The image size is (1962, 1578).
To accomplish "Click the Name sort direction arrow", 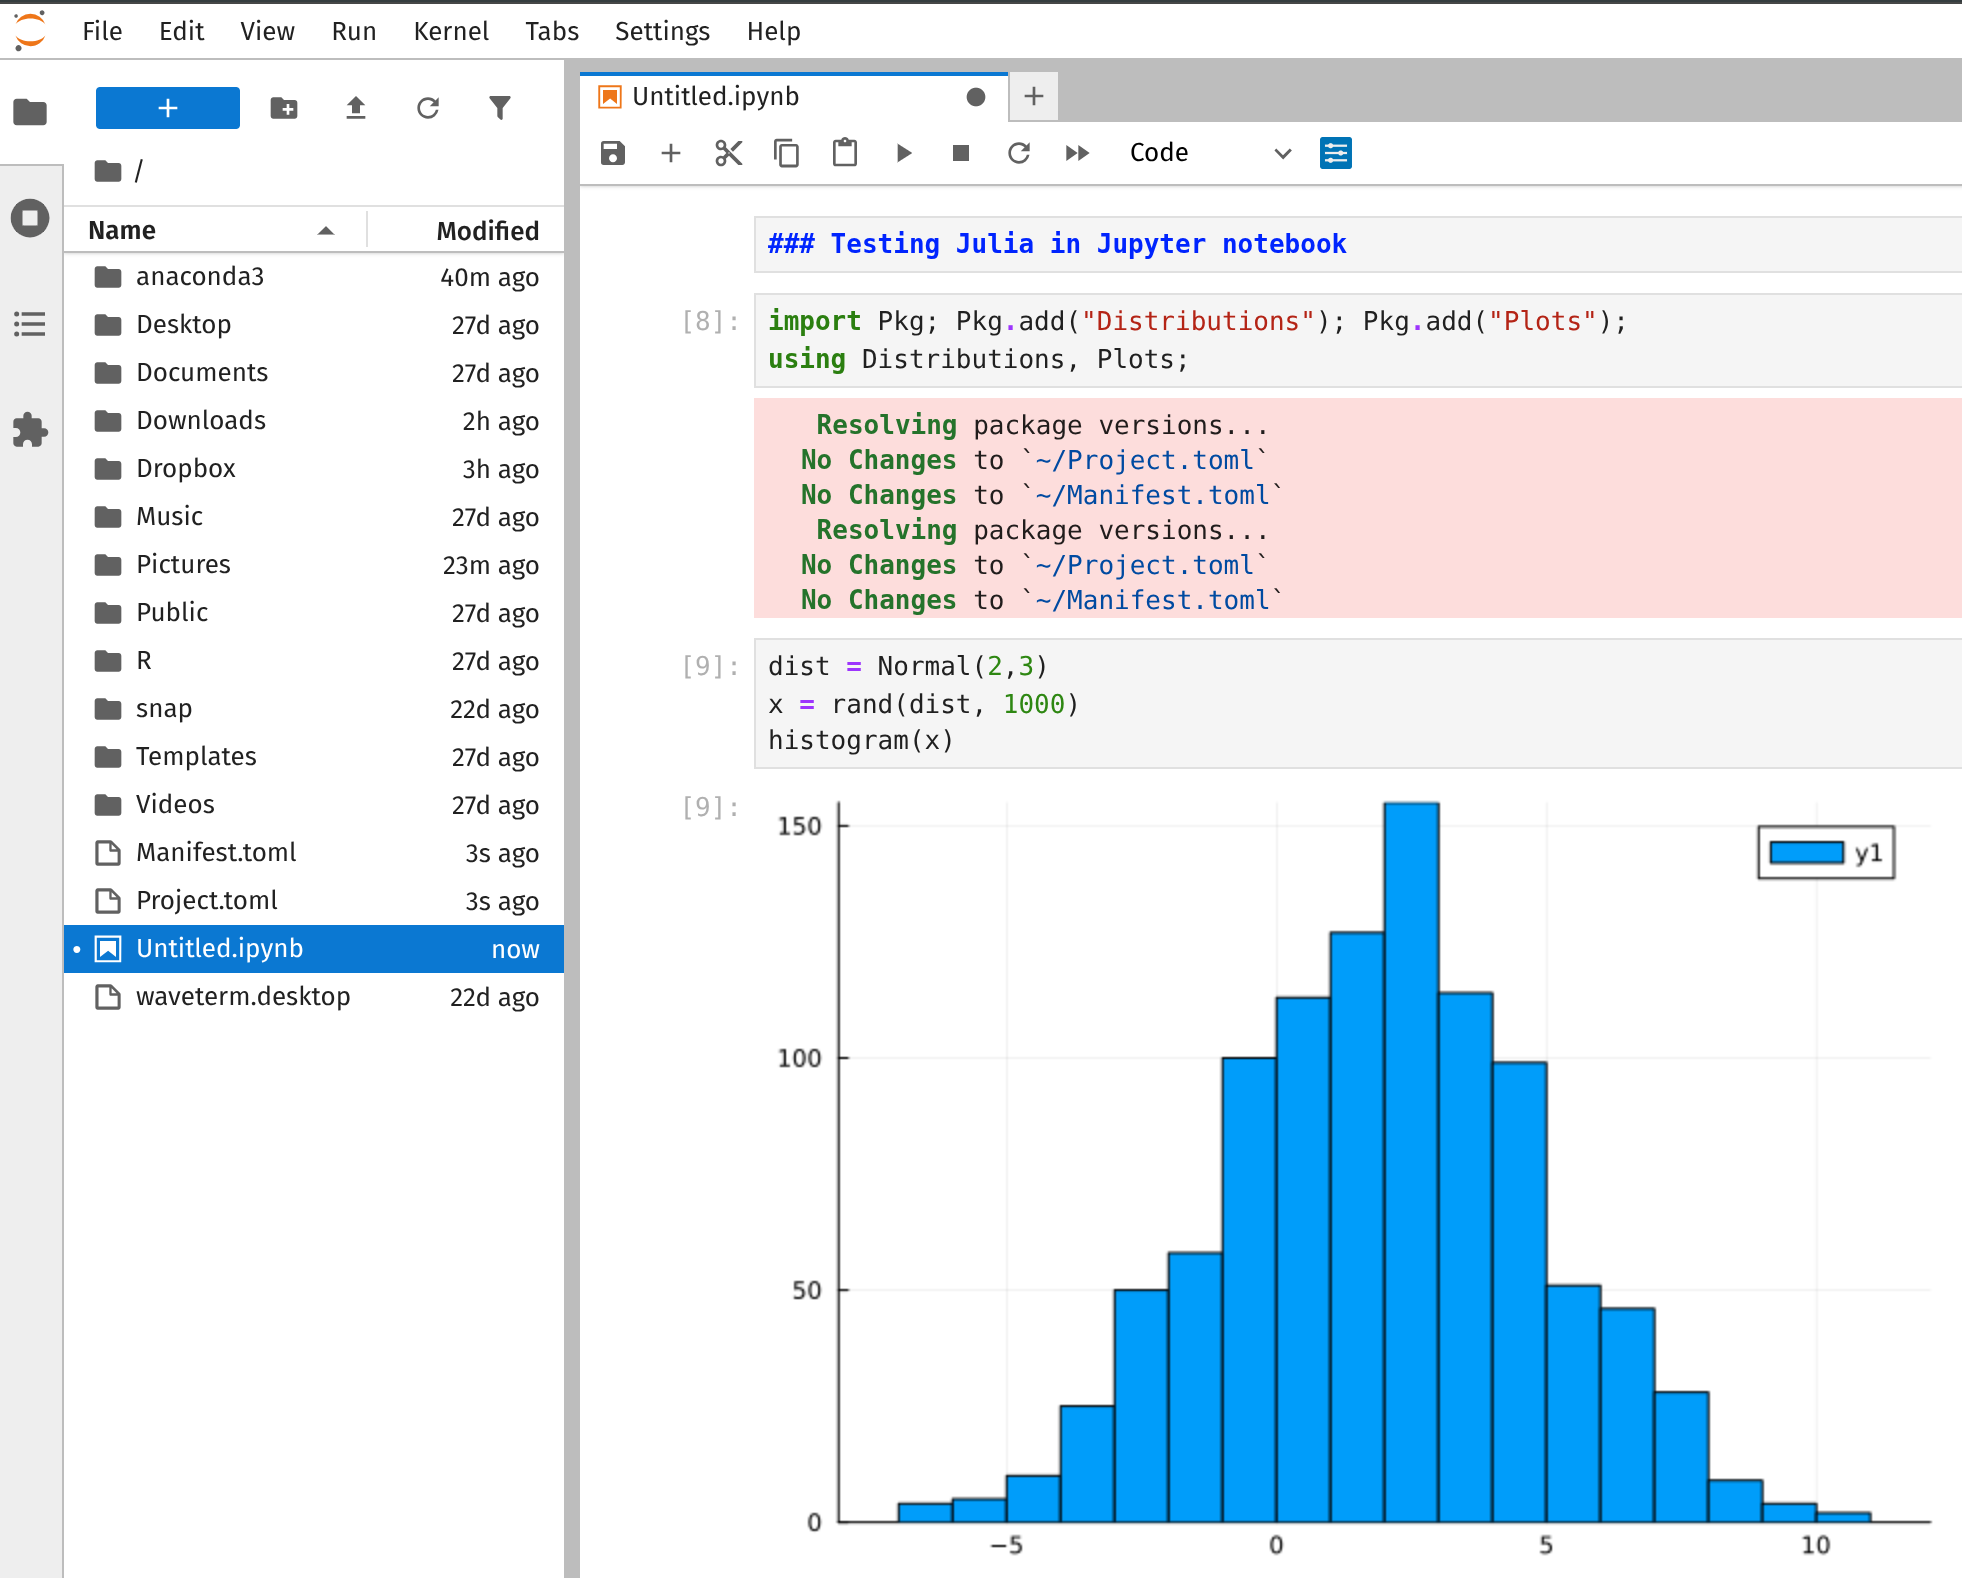I will 326,231.
